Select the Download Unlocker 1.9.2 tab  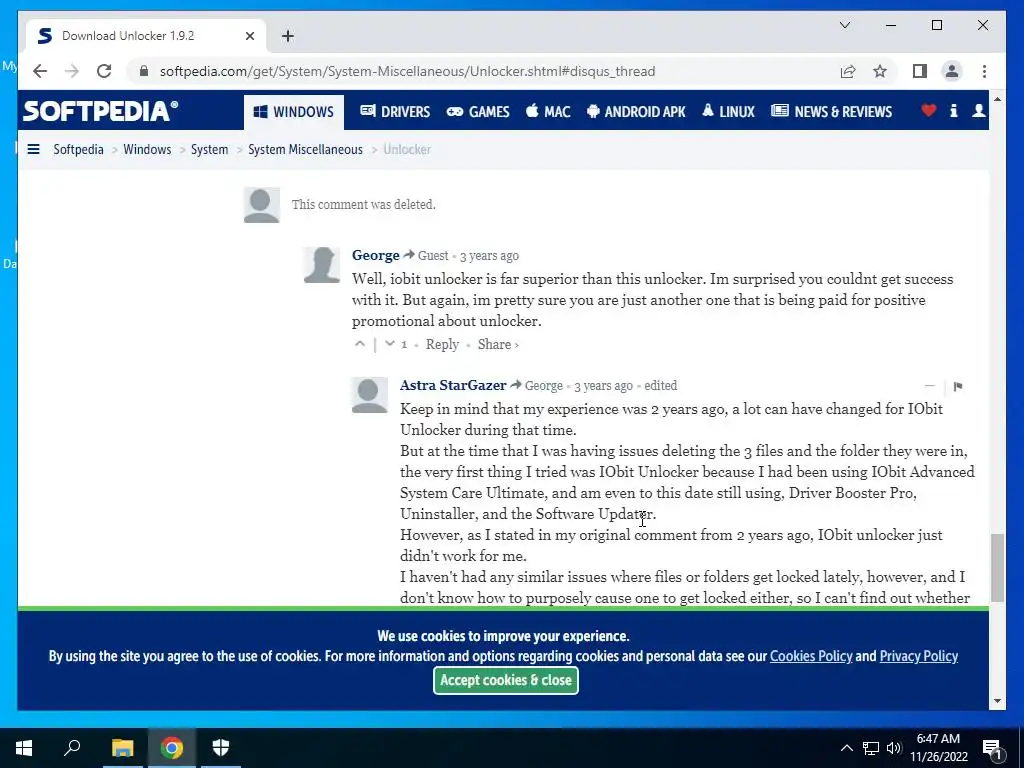click(145, 36)
